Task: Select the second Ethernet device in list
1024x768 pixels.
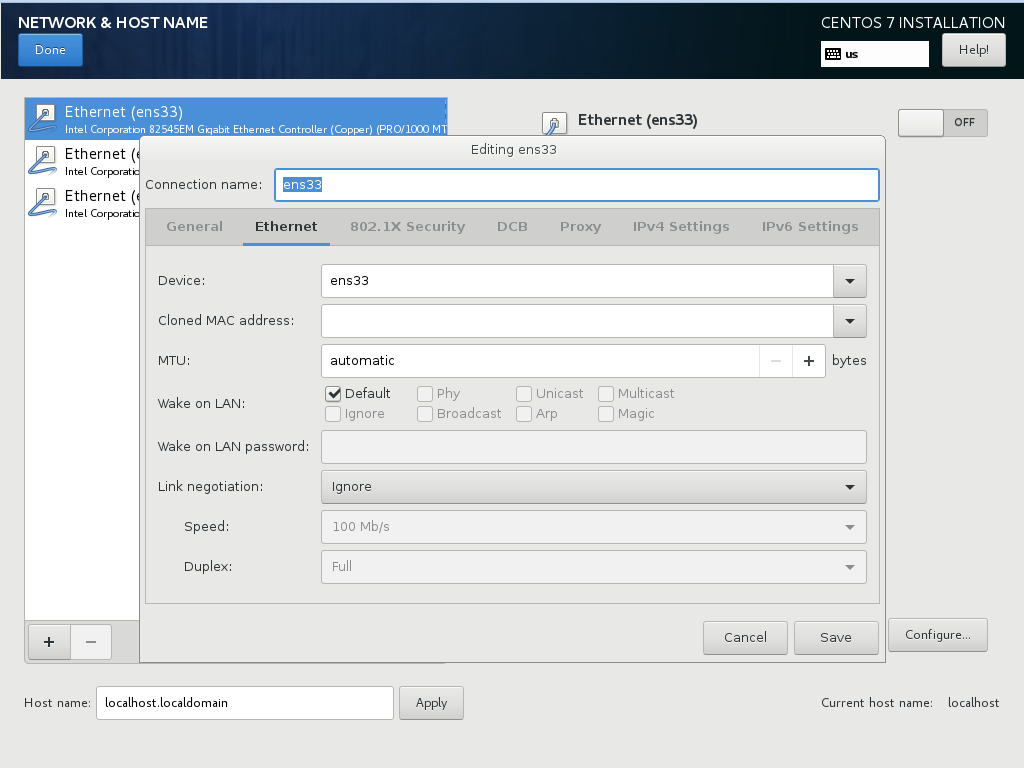Action: 83,161
